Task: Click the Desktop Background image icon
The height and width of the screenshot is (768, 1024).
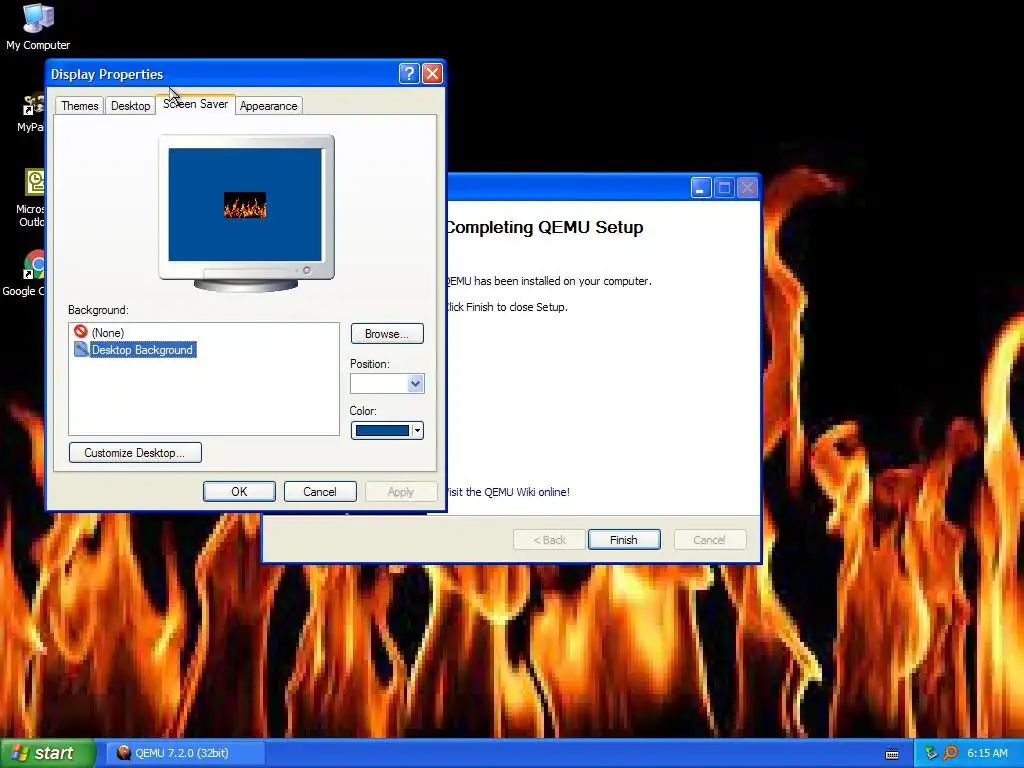Action: (x=81, y=349)
